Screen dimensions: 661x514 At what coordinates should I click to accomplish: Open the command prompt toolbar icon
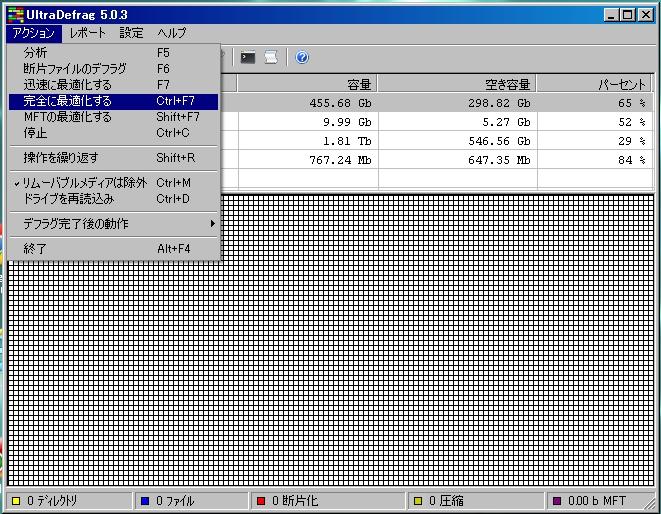pyautogui.click(x=248, y=57)
